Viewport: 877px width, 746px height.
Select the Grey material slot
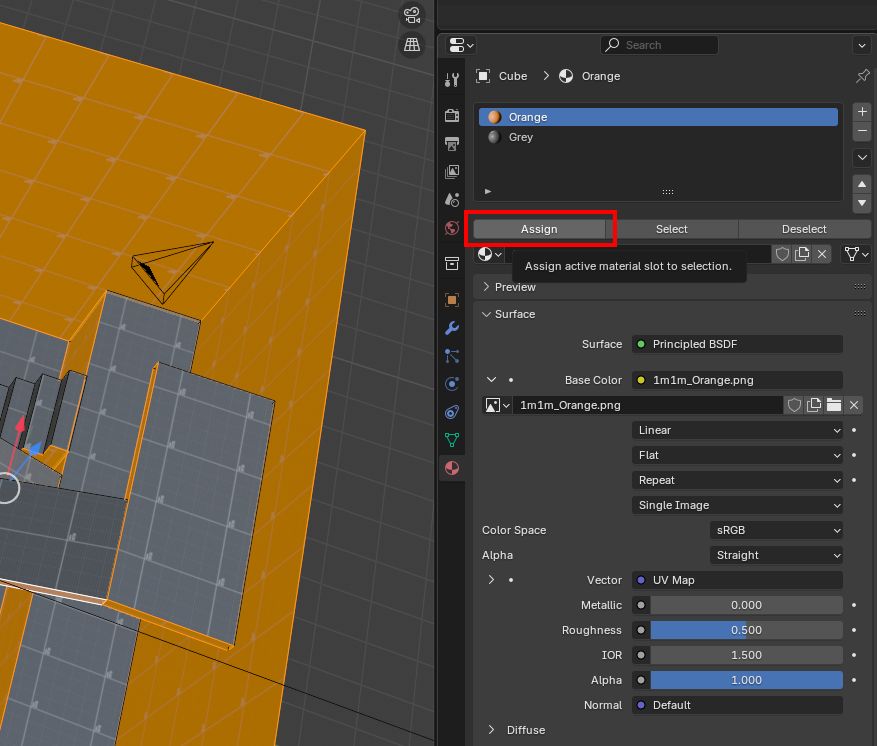[x=521, y=137]
